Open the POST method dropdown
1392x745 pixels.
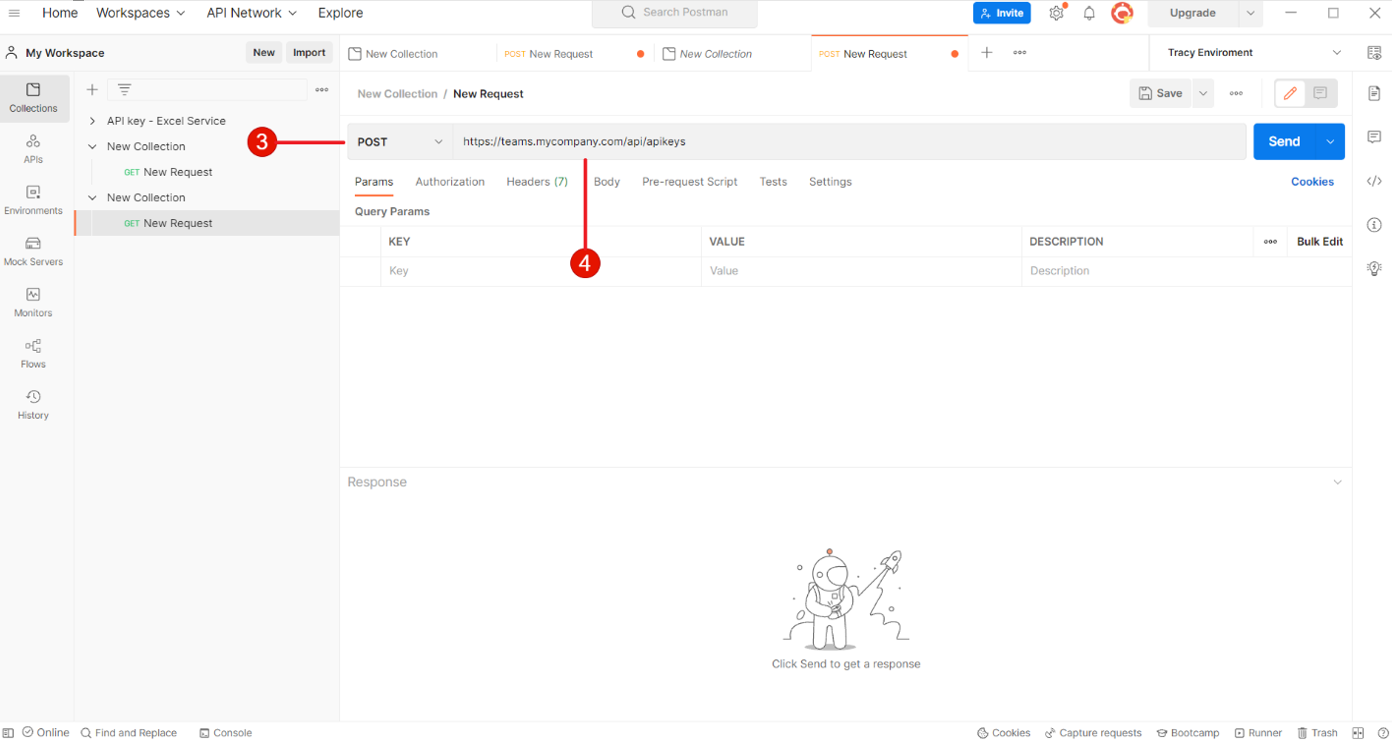pos(400,142)
